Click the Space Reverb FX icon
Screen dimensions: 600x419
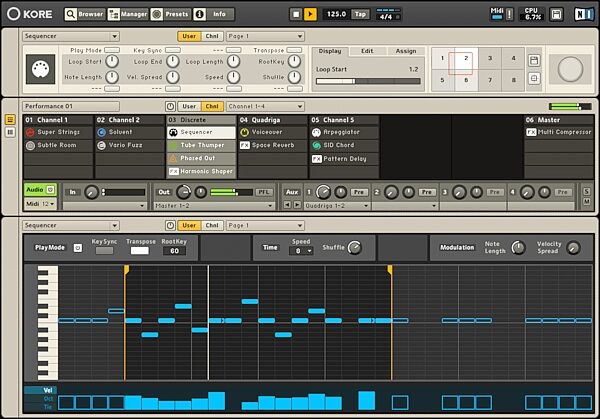click(x=245, y=145)
